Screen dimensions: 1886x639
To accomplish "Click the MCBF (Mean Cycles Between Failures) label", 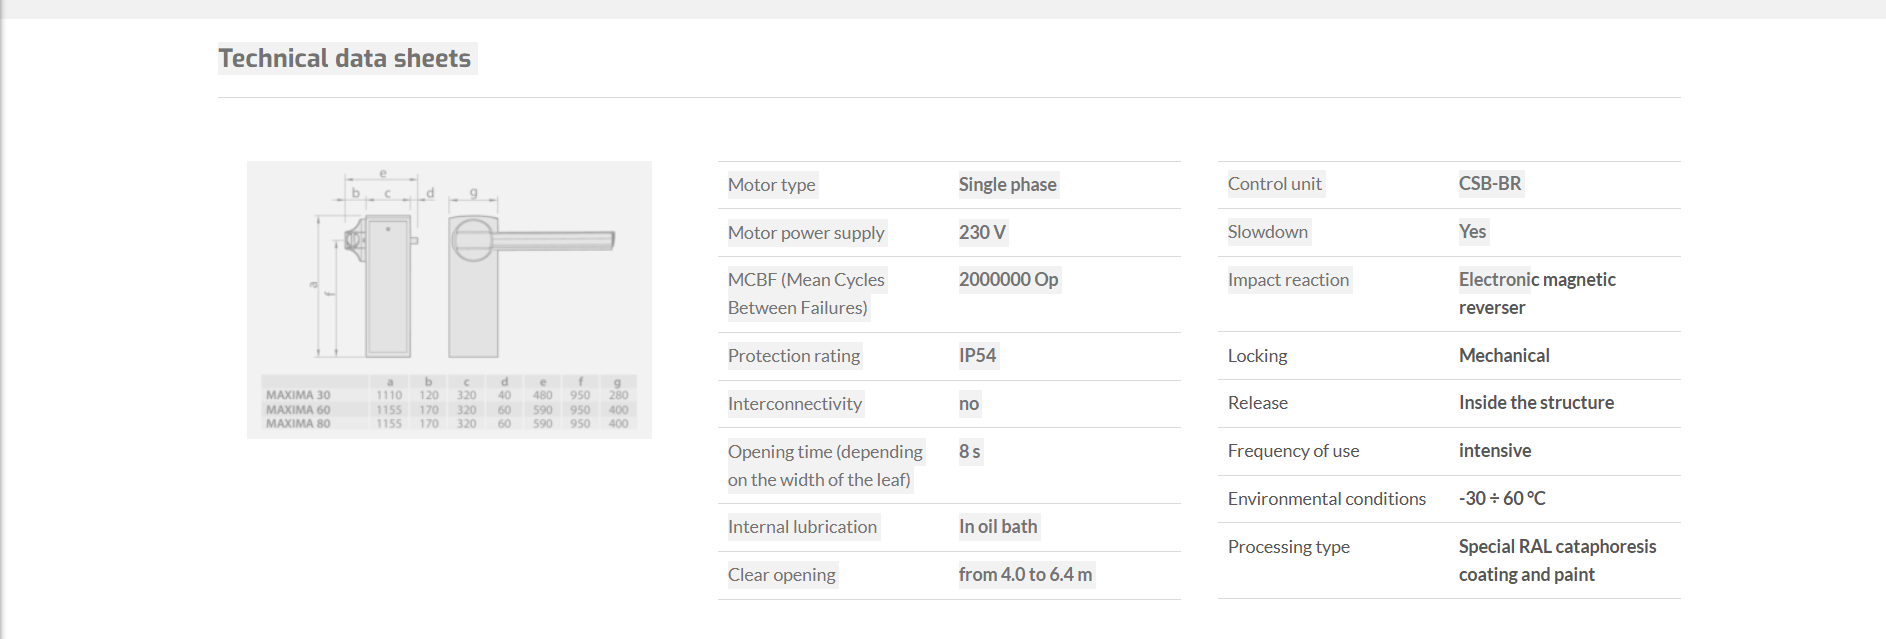I will (806, 294).
